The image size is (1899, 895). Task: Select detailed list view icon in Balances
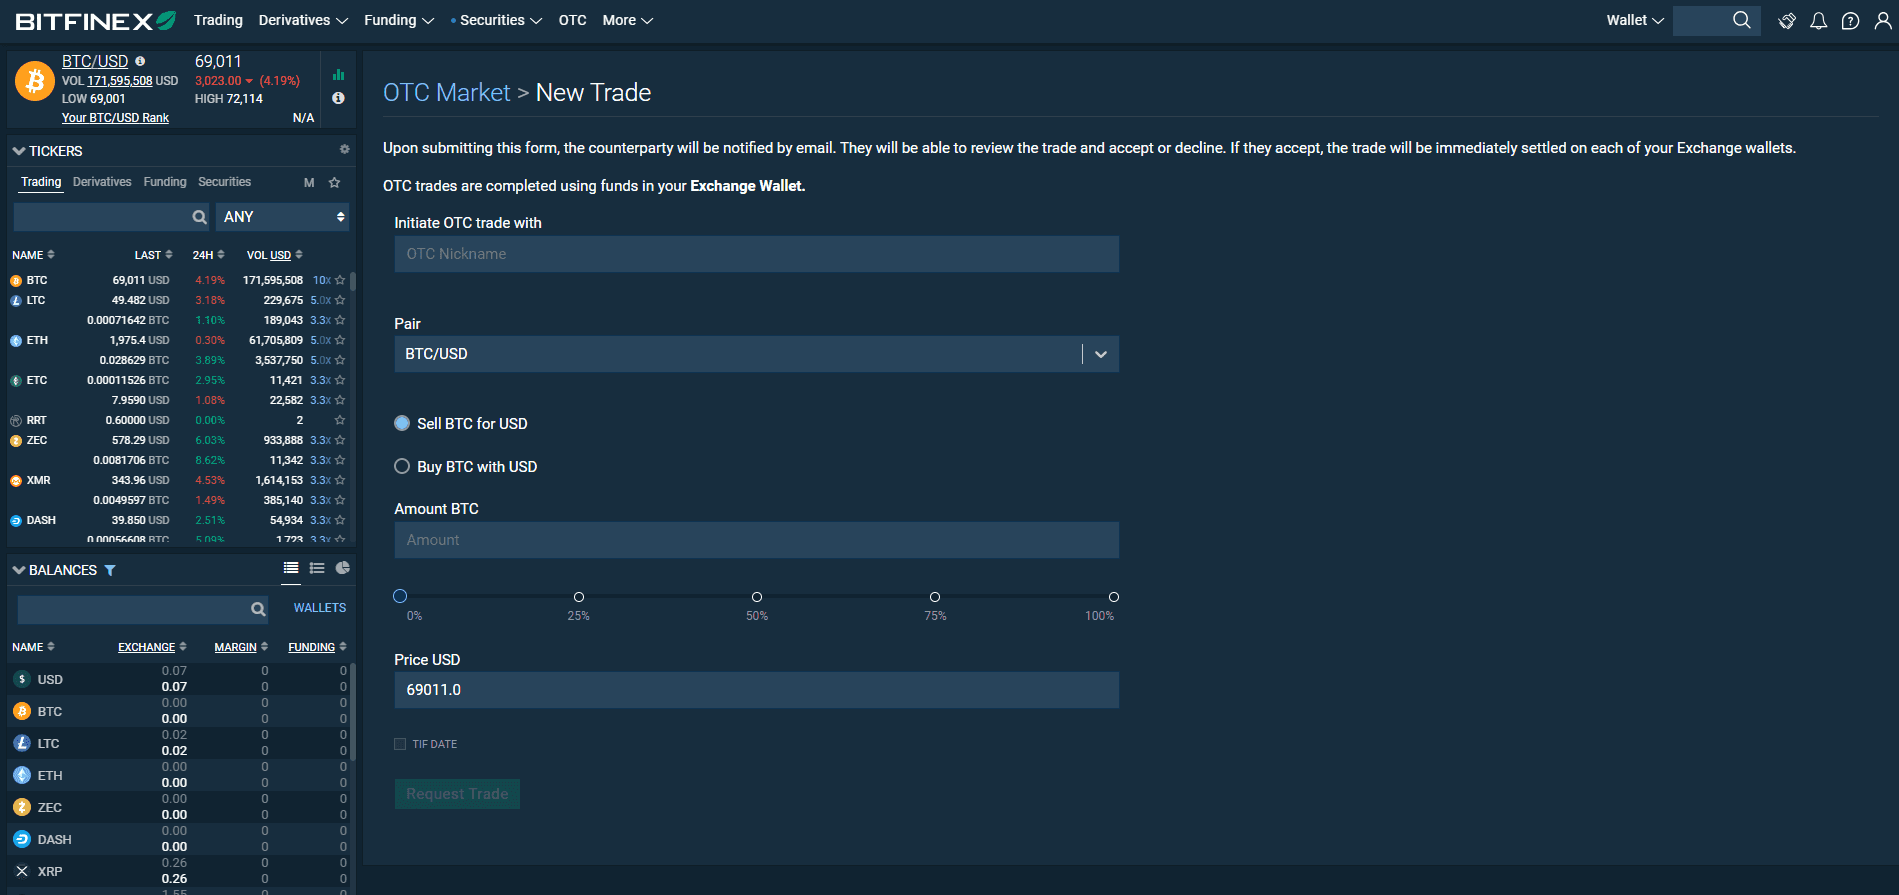click(317, 568)
